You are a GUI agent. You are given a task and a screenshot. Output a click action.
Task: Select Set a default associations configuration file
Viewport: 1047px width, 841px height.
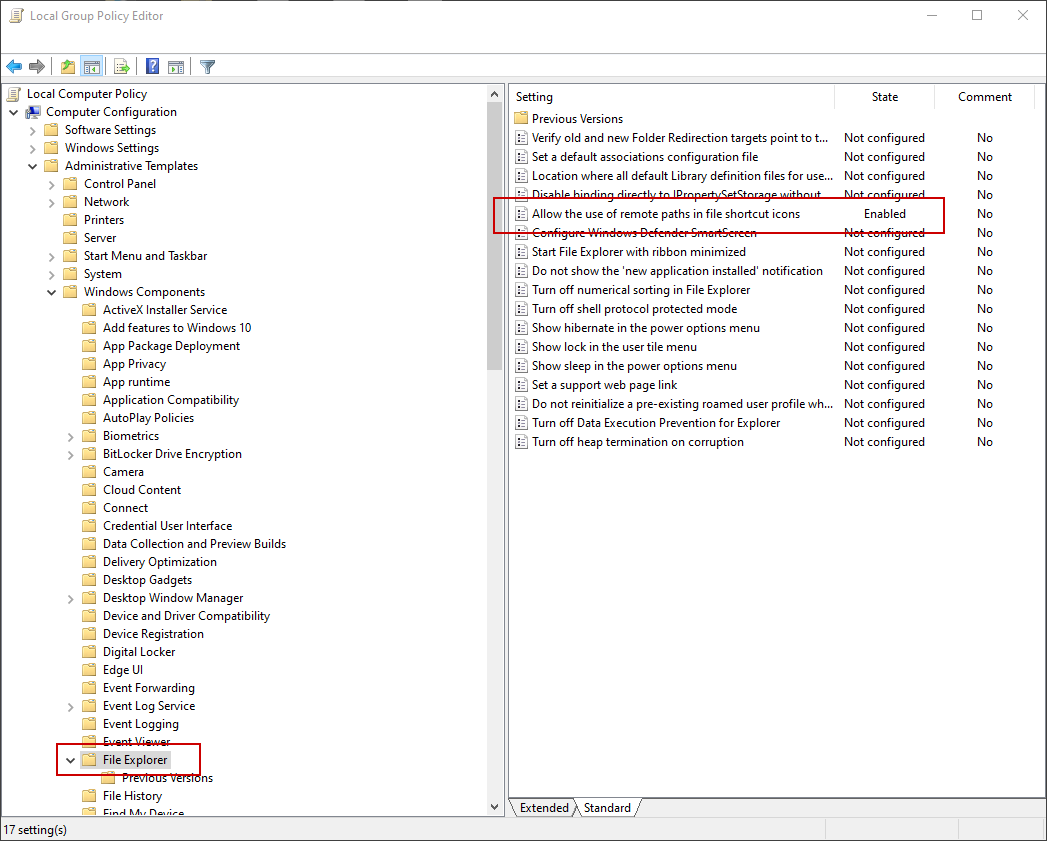645,157
